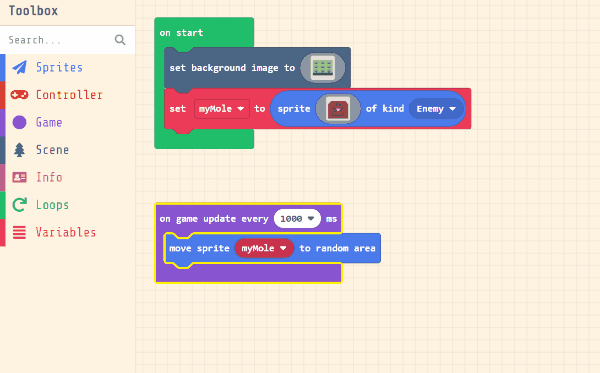Click the Game purple circle icon
The height and width of the screenshot is (373, 600).
tap(20, 122)
